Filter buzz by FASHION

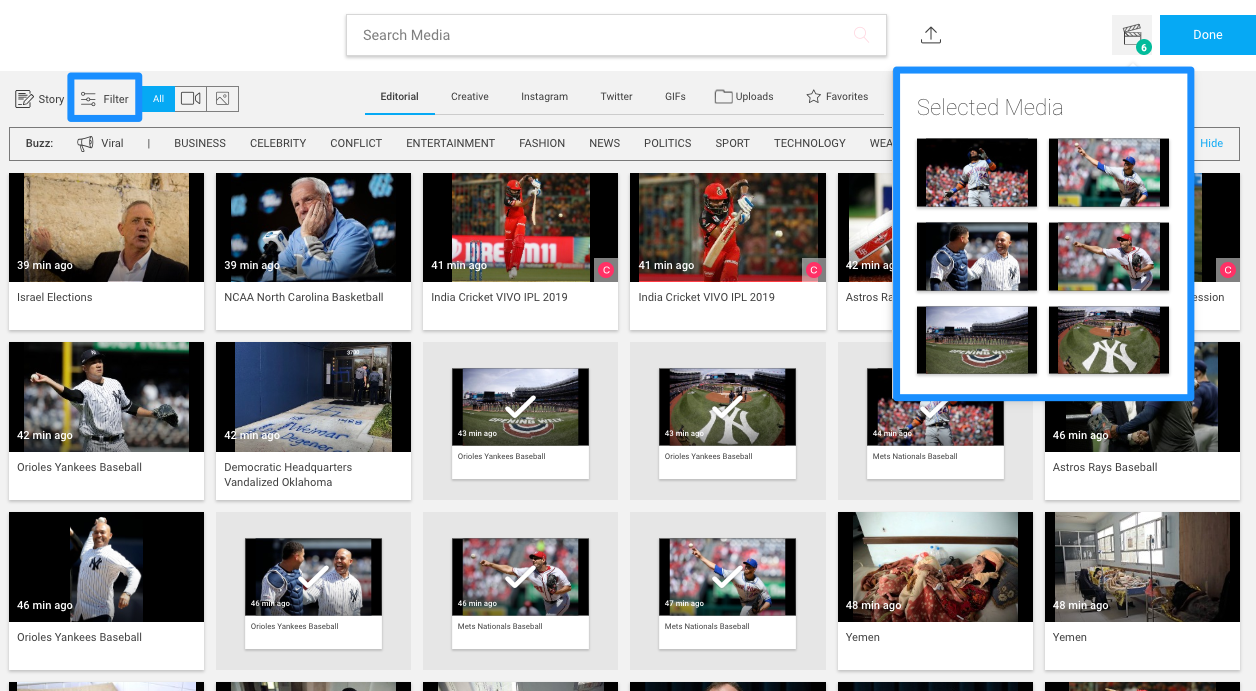click(542, 143)
